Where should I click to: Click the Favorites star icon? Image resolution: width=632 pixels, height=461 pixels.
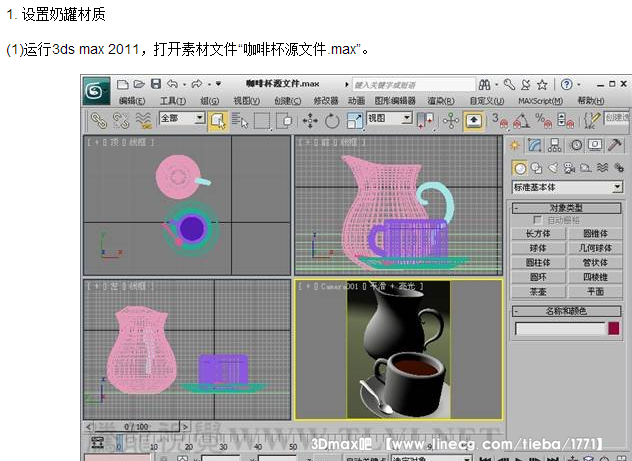point(542,85)
